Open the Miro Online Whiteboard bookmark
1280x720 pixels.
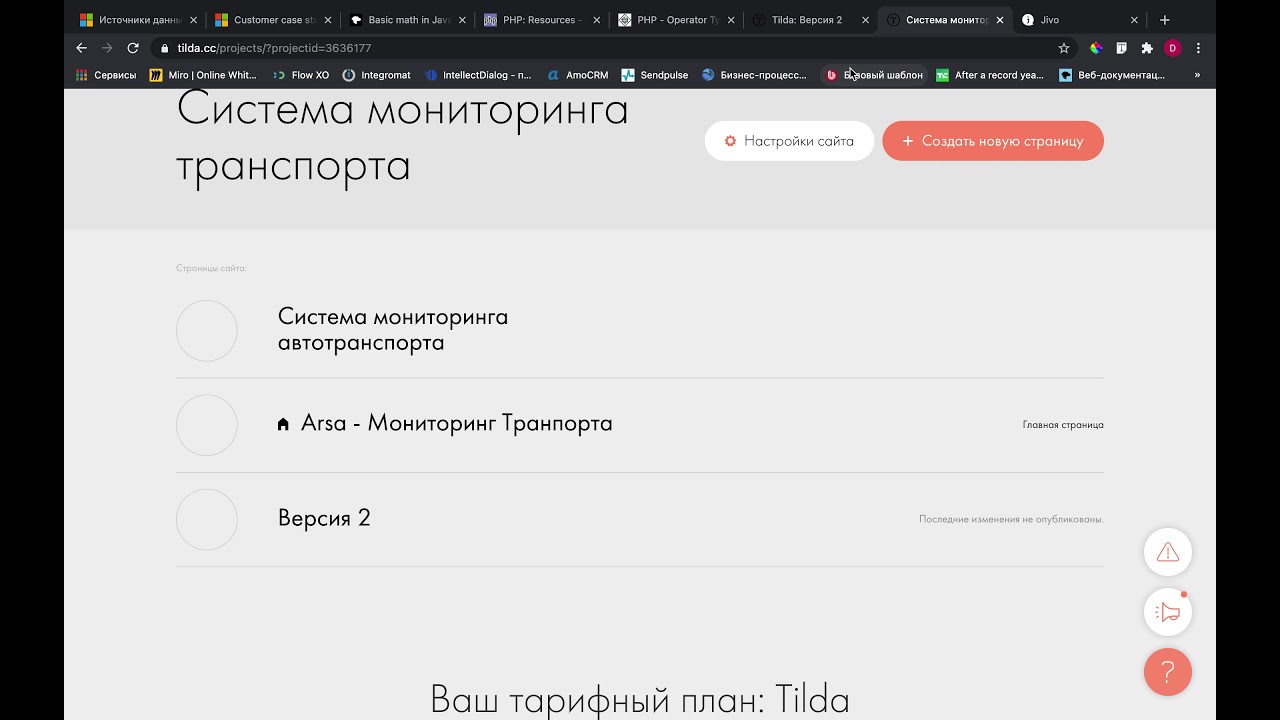(203, 75)
